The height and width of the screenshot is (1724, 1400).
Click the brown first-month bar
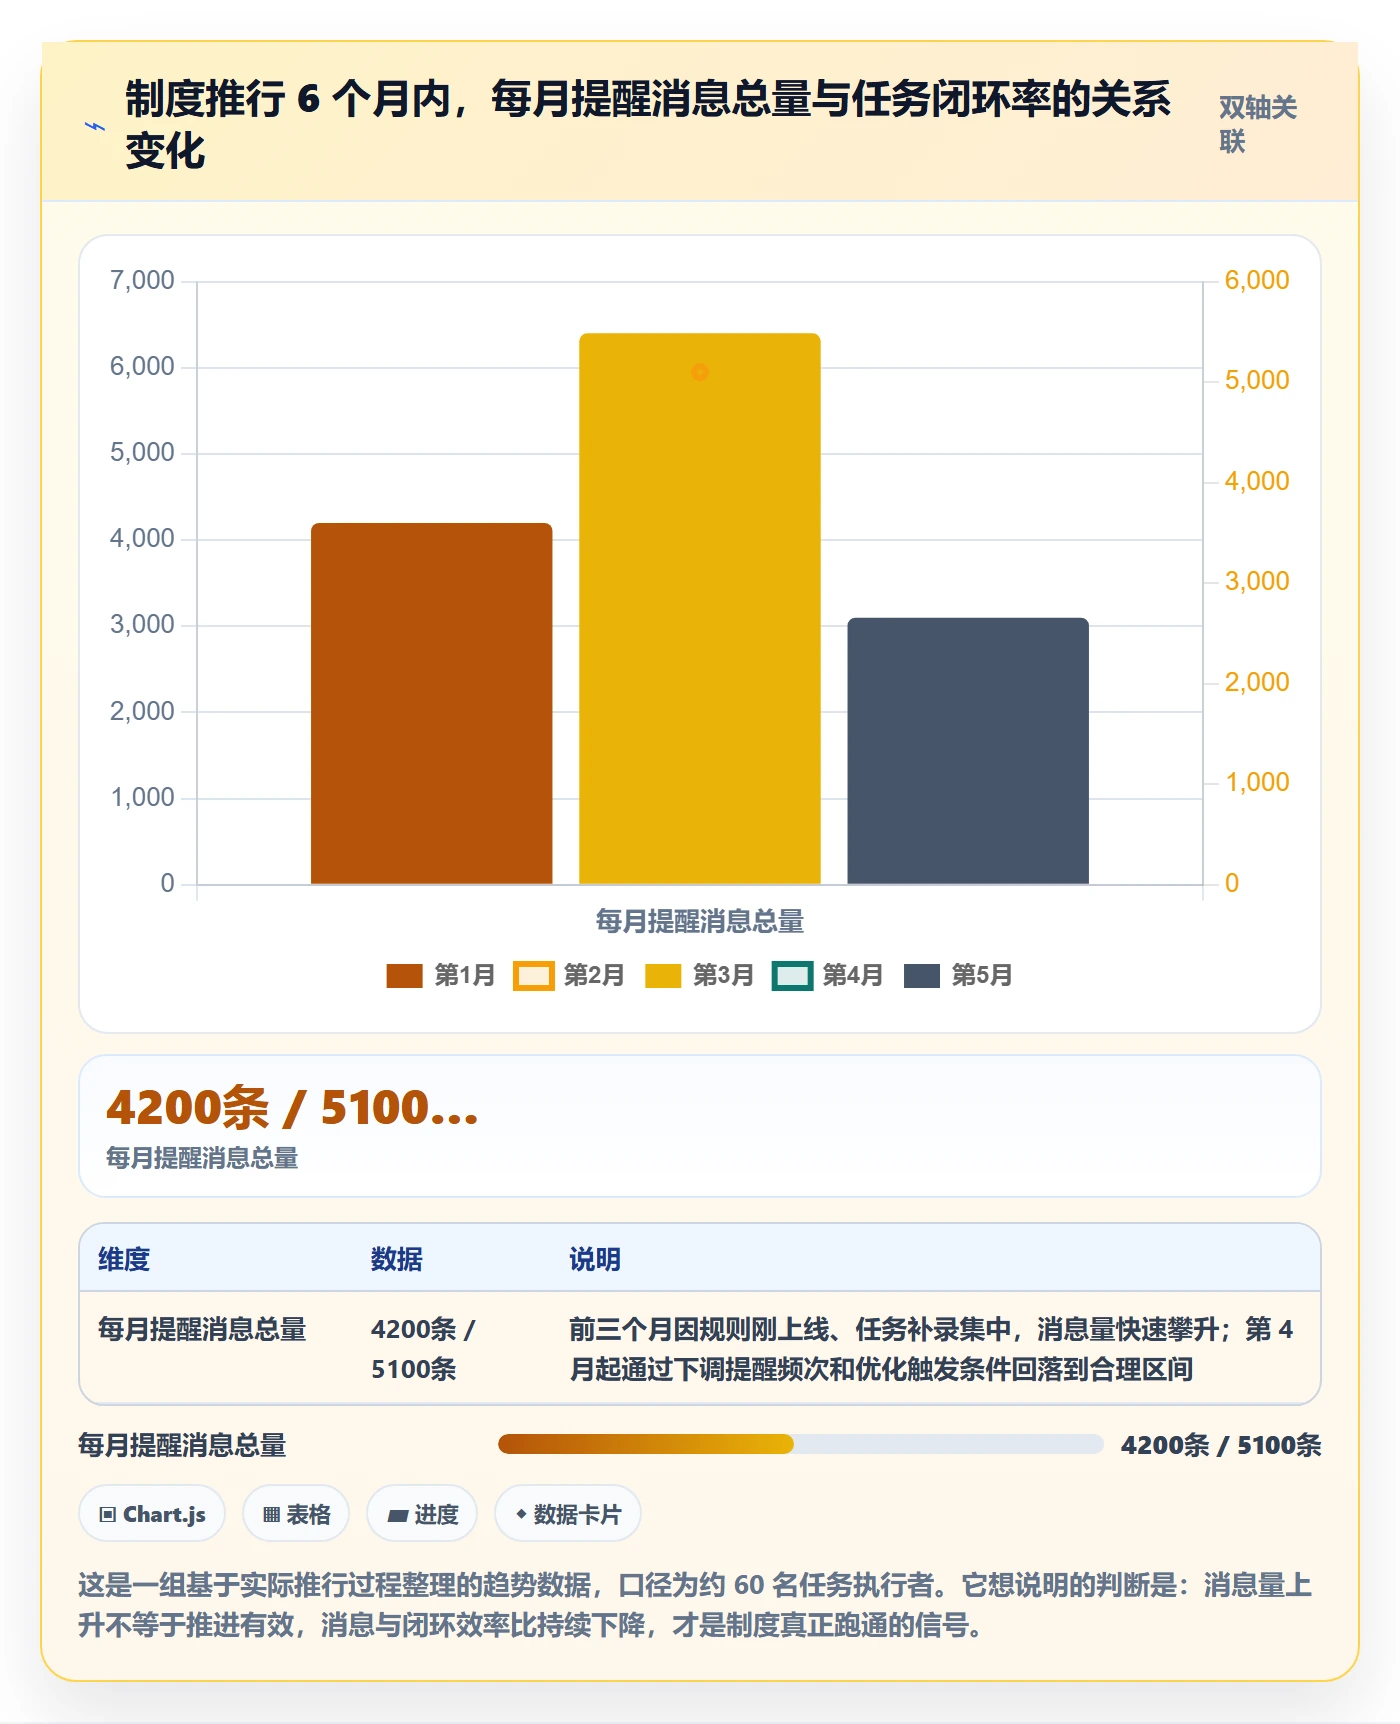[432, 703]
